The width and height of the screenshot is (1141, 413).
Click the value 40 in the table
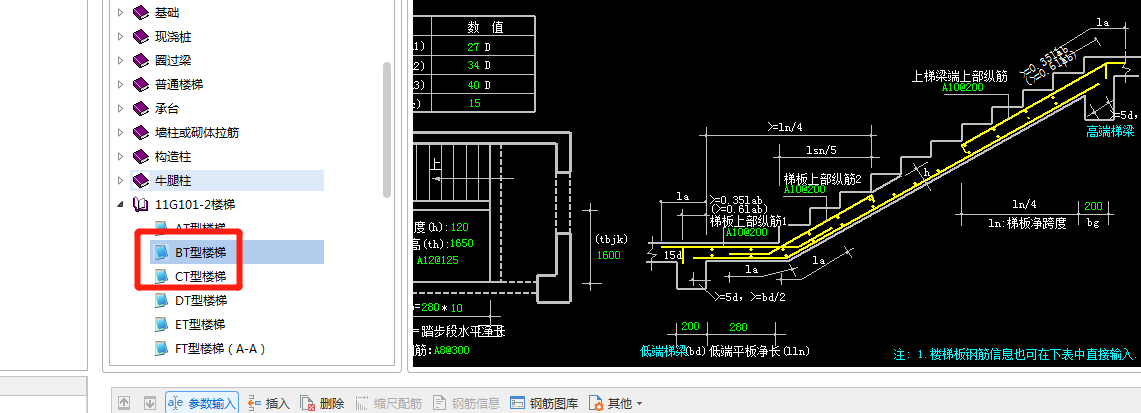click(x=473, y=84)
